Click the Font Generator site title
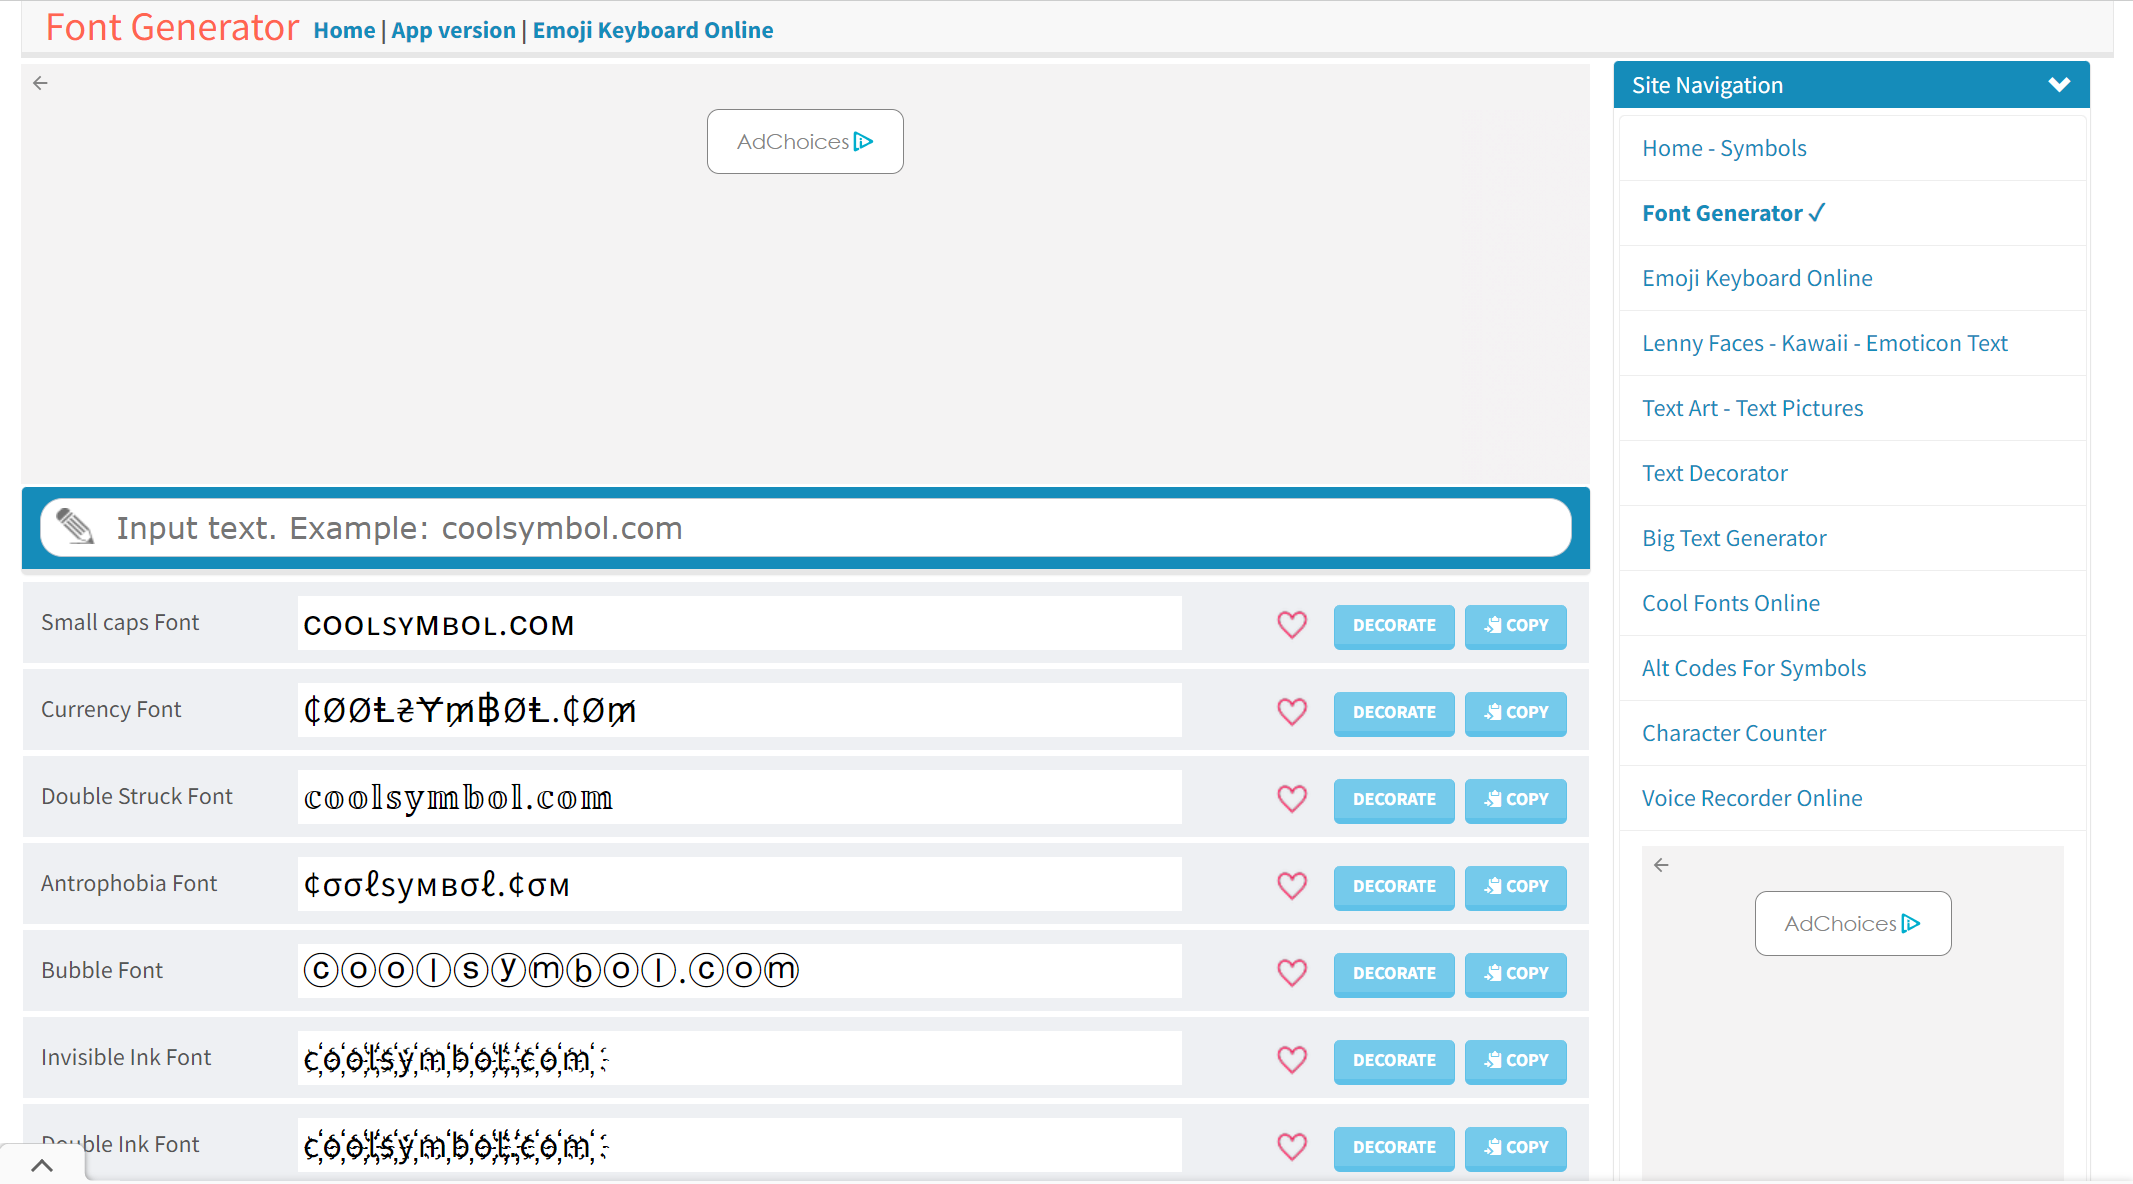This screenshot has height=1184, width=2133. pyautogui.click(x=172, y=27)
